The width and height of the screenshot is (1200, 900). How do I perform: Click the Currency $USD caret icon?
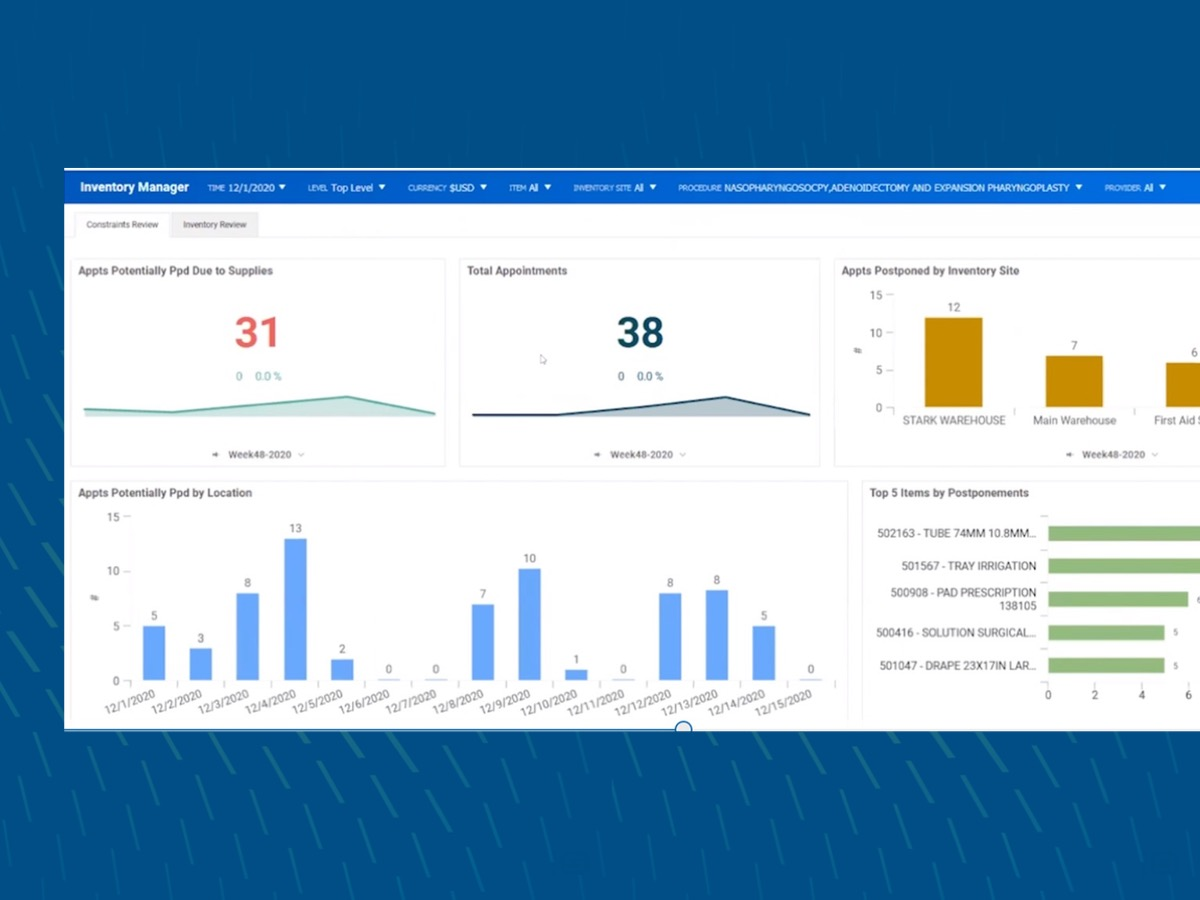[x=484, y=187]
